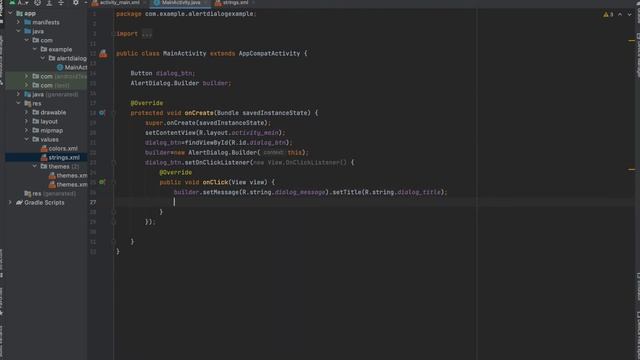Collapse the themes (2) folder chevron

pos(35,167)
